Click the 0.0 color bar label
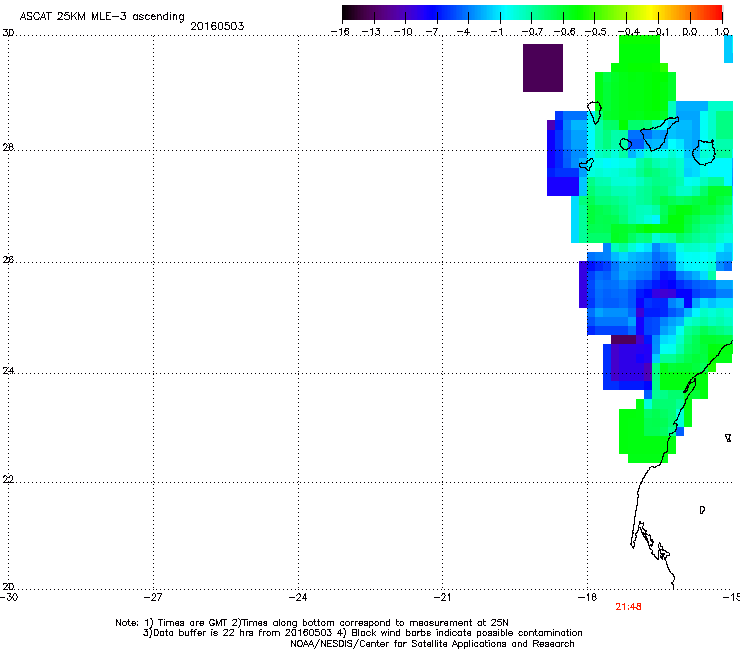The height and width of the screenshot is (650, 740). pyautogui.click(x=690, y=32)
